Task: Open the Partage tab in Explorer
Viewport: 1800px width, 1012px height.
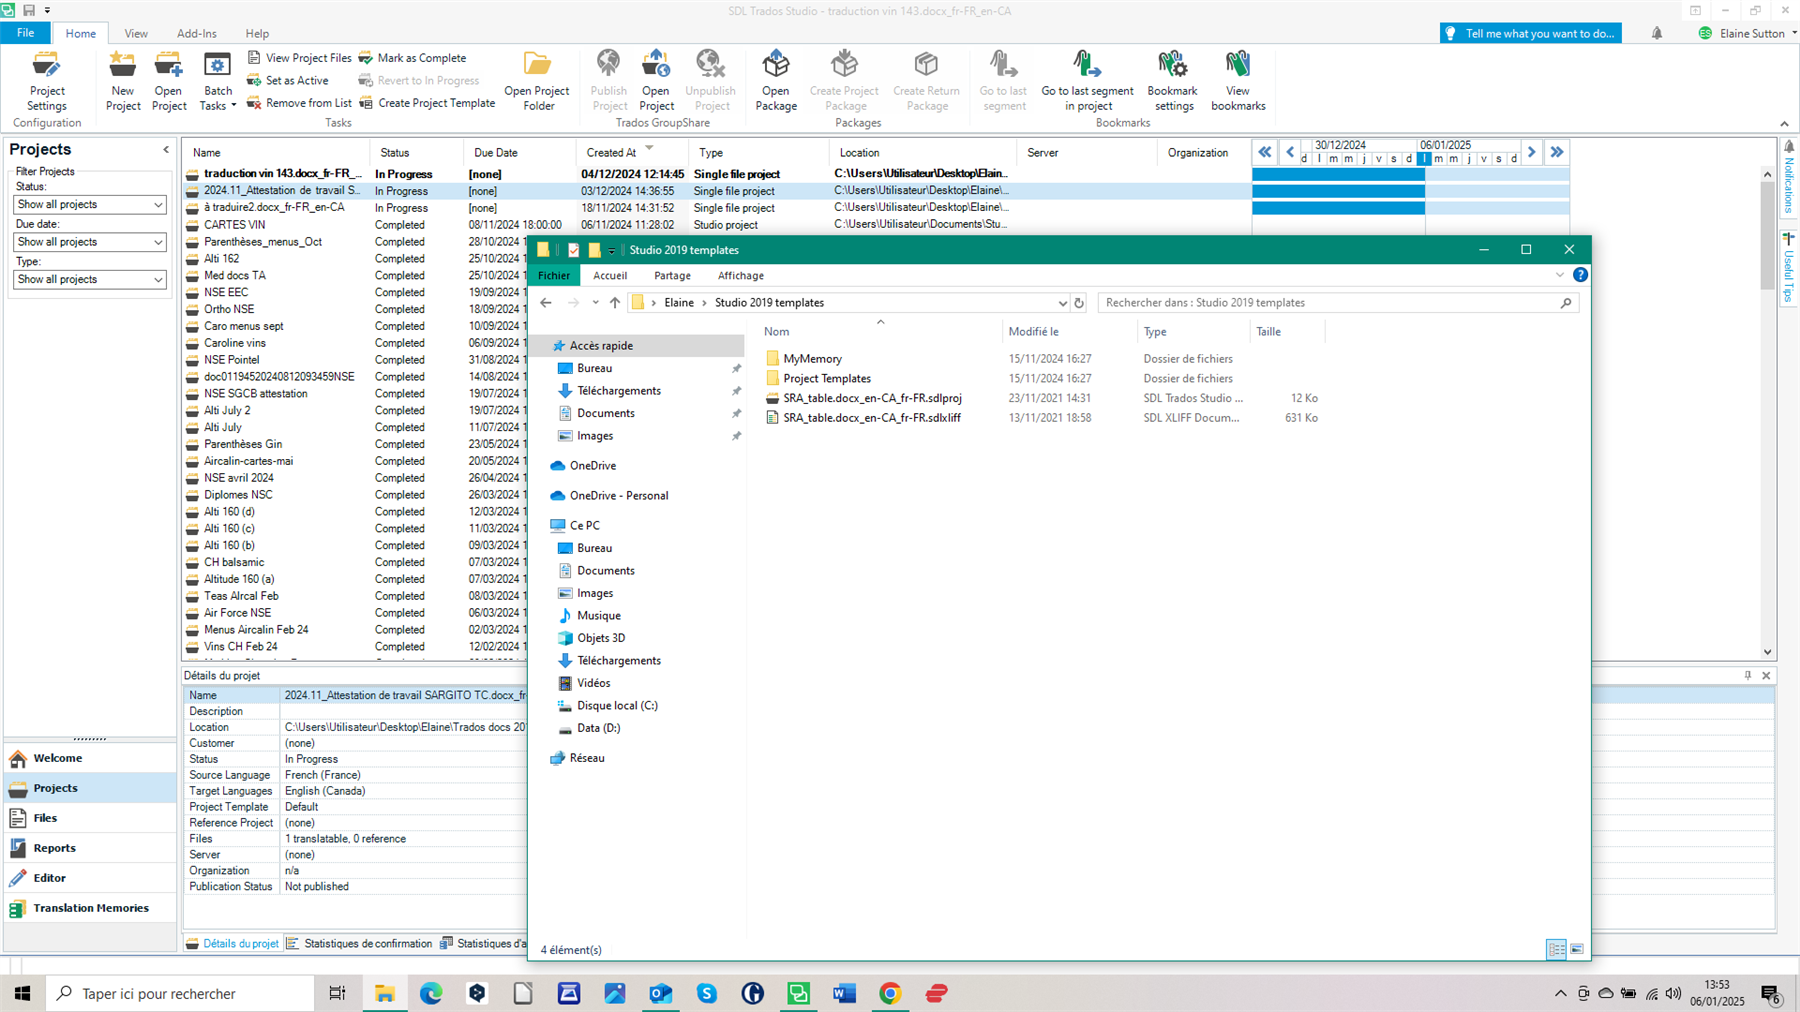Action: (x=672, y=276)
